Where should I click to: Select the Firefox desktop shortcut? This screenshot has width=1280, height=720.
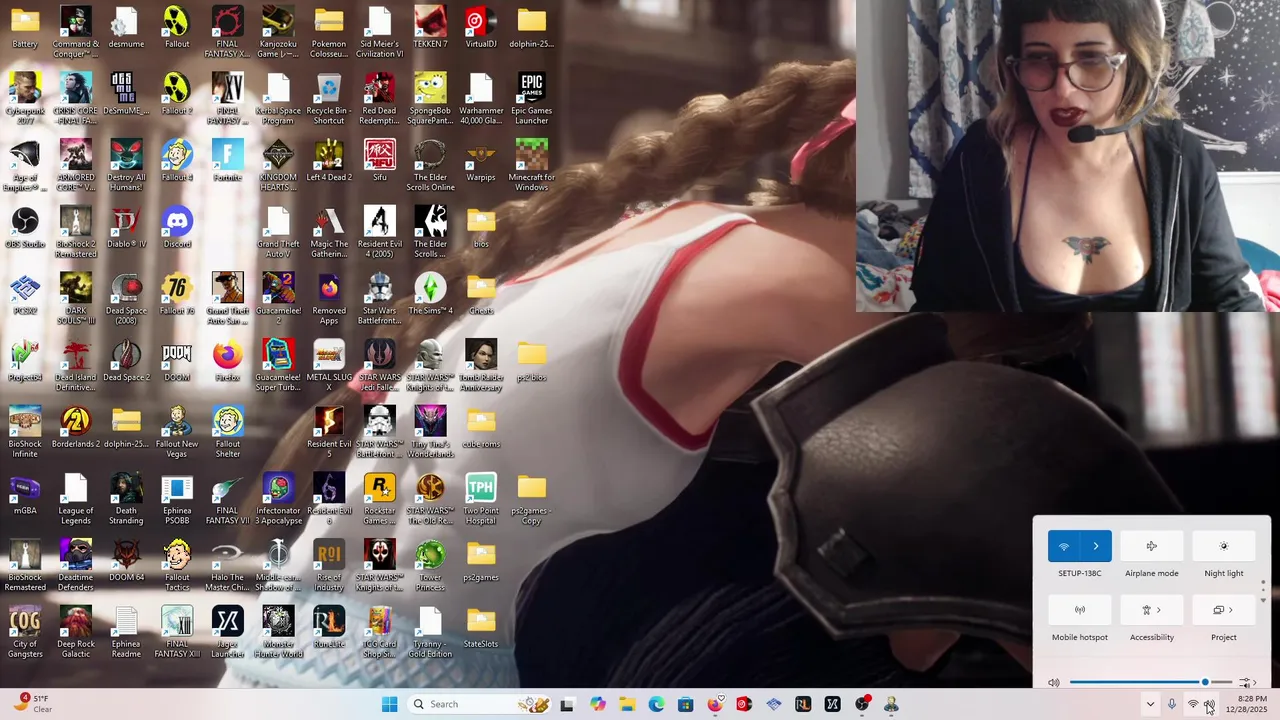pos(228,360)
